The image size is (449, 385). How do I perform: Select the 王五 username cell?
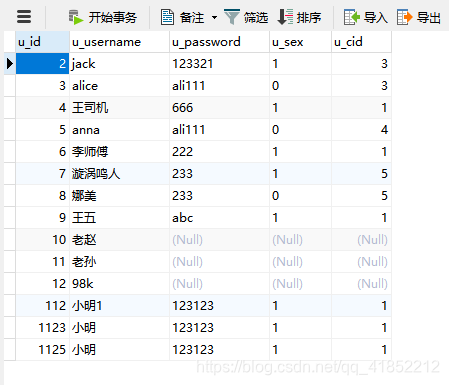tap(119, 218)
